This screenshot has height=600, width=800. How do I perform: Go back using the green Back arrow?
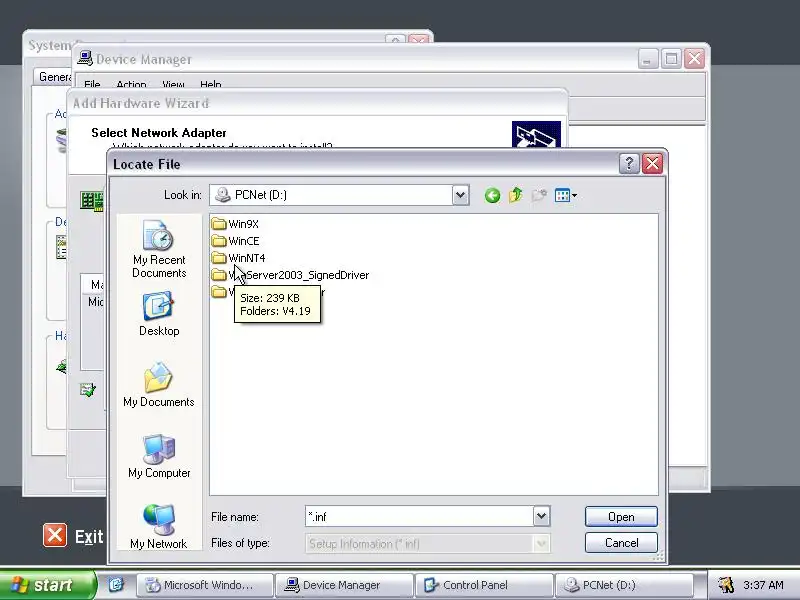pyautogui.click(x=492, y=195)
